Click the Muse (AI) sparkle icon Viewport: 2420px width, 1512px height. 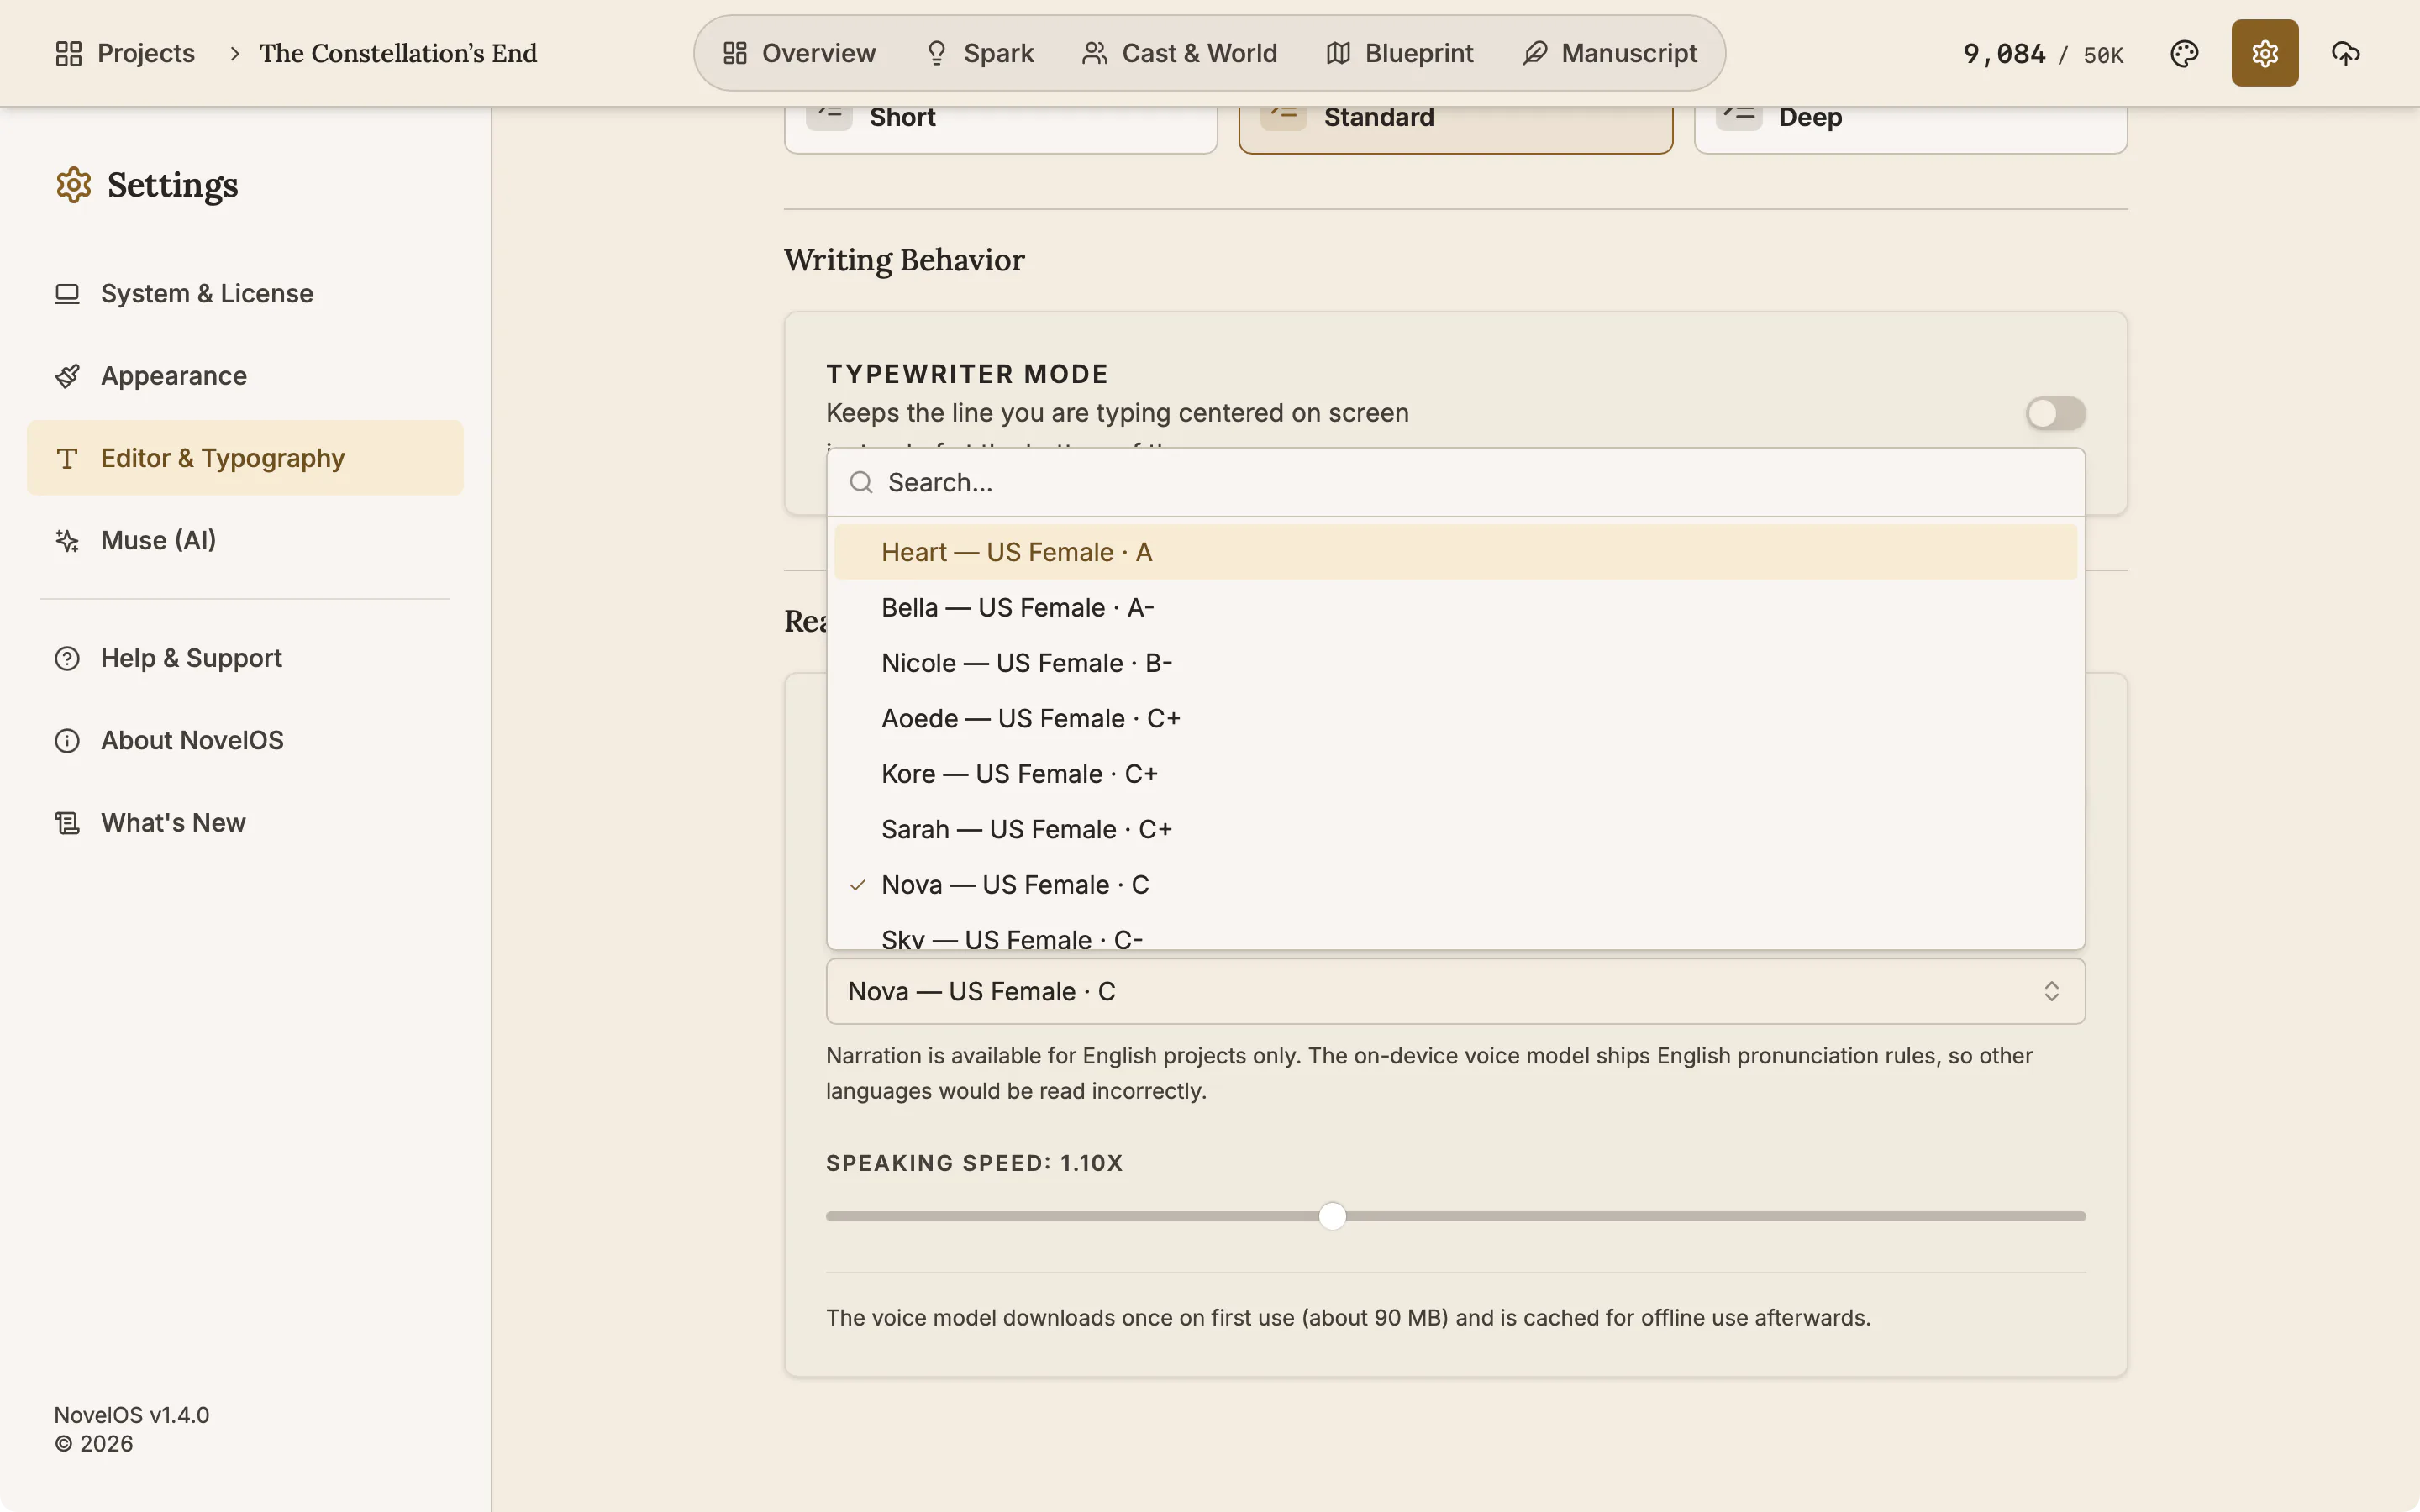point(67,541)
